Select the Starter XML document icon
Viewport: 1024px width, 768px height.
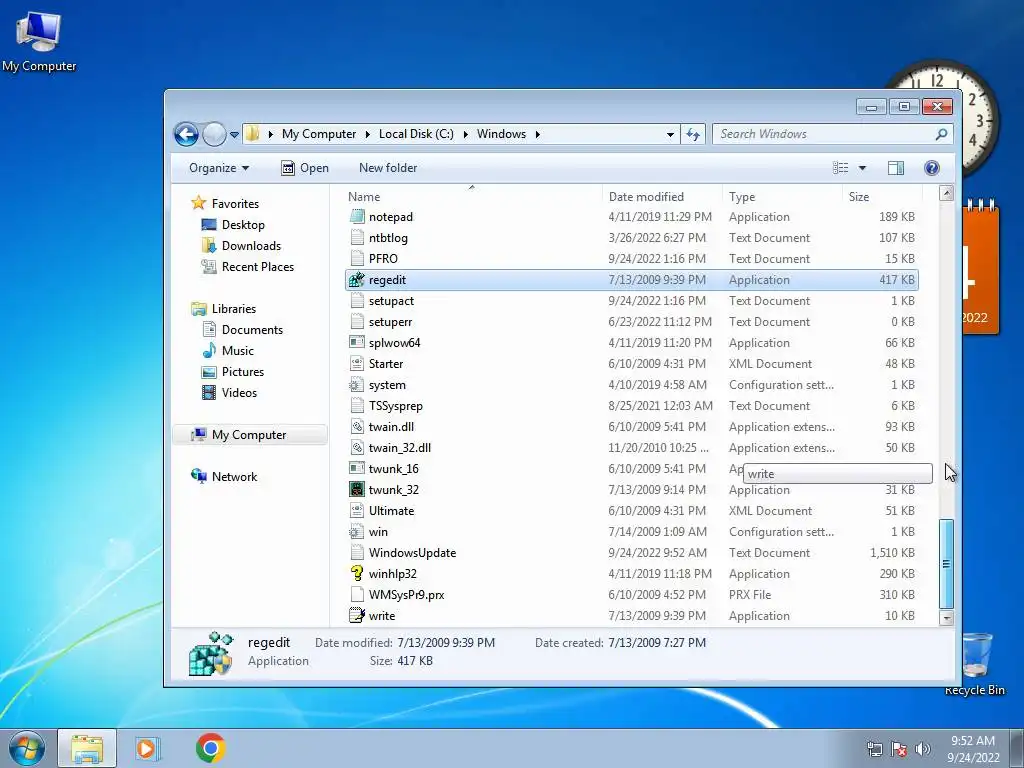357,364
